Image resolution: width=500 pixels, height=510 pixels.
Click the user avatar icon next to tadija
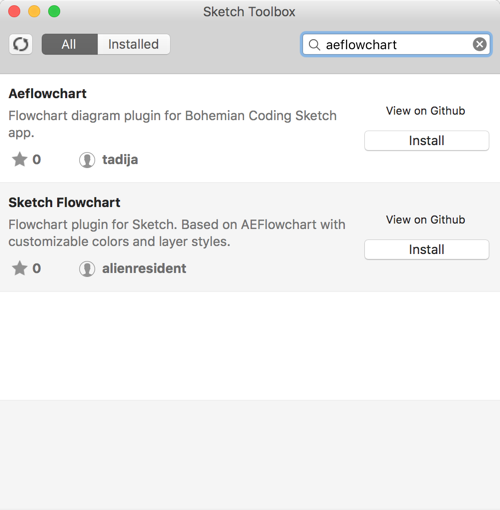87,160
